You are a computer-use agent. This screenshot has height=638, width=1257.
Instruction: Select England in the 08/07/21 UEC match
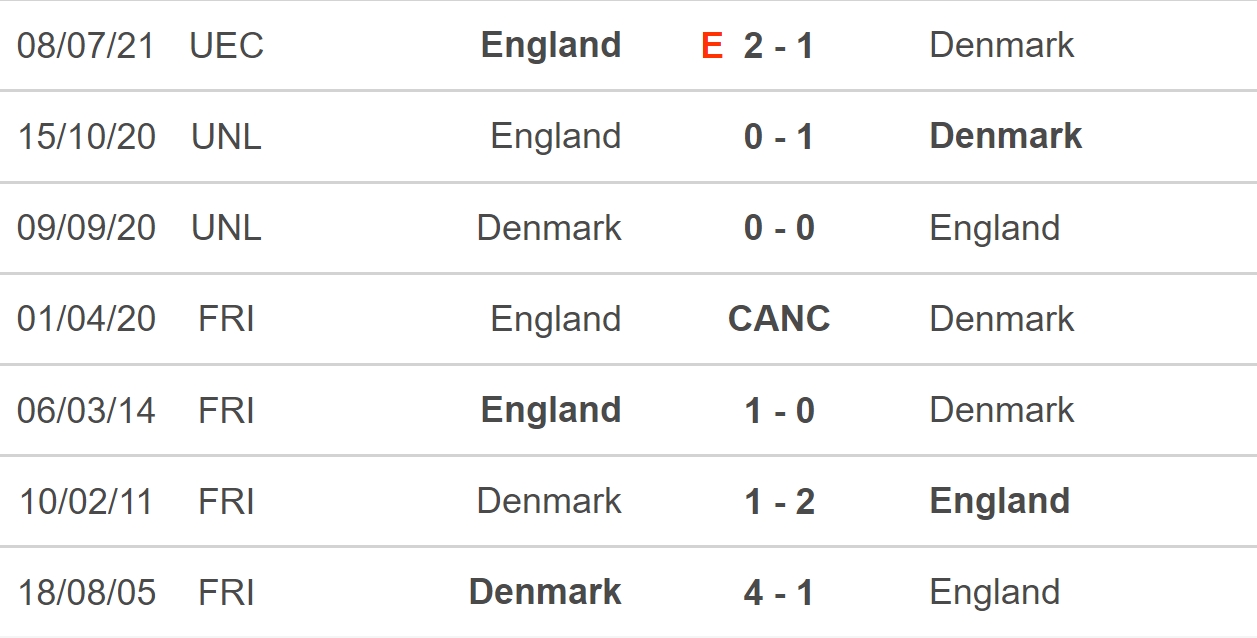coord(551,46)
